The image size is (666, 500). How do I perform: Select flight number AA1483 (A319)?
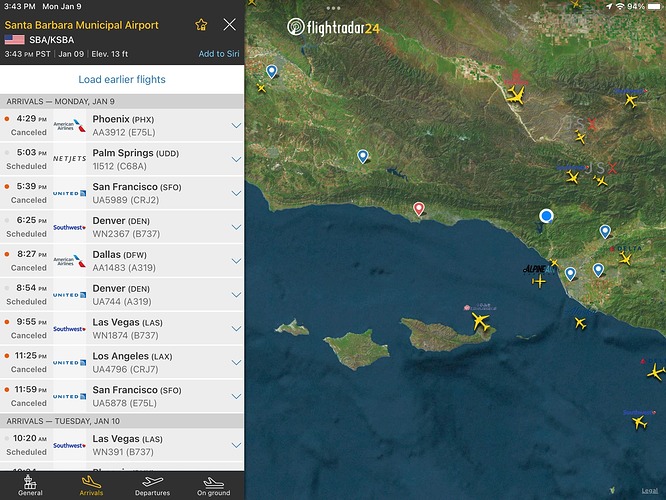(124, 268)
